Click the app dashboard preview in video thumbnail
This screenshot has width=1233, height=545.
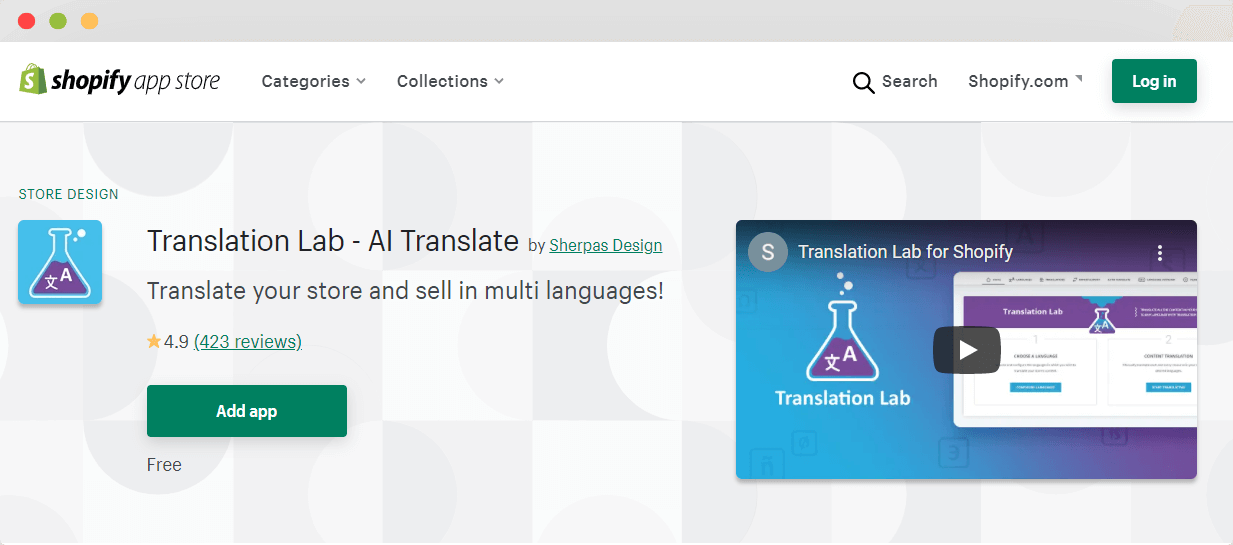point(1075,348)
